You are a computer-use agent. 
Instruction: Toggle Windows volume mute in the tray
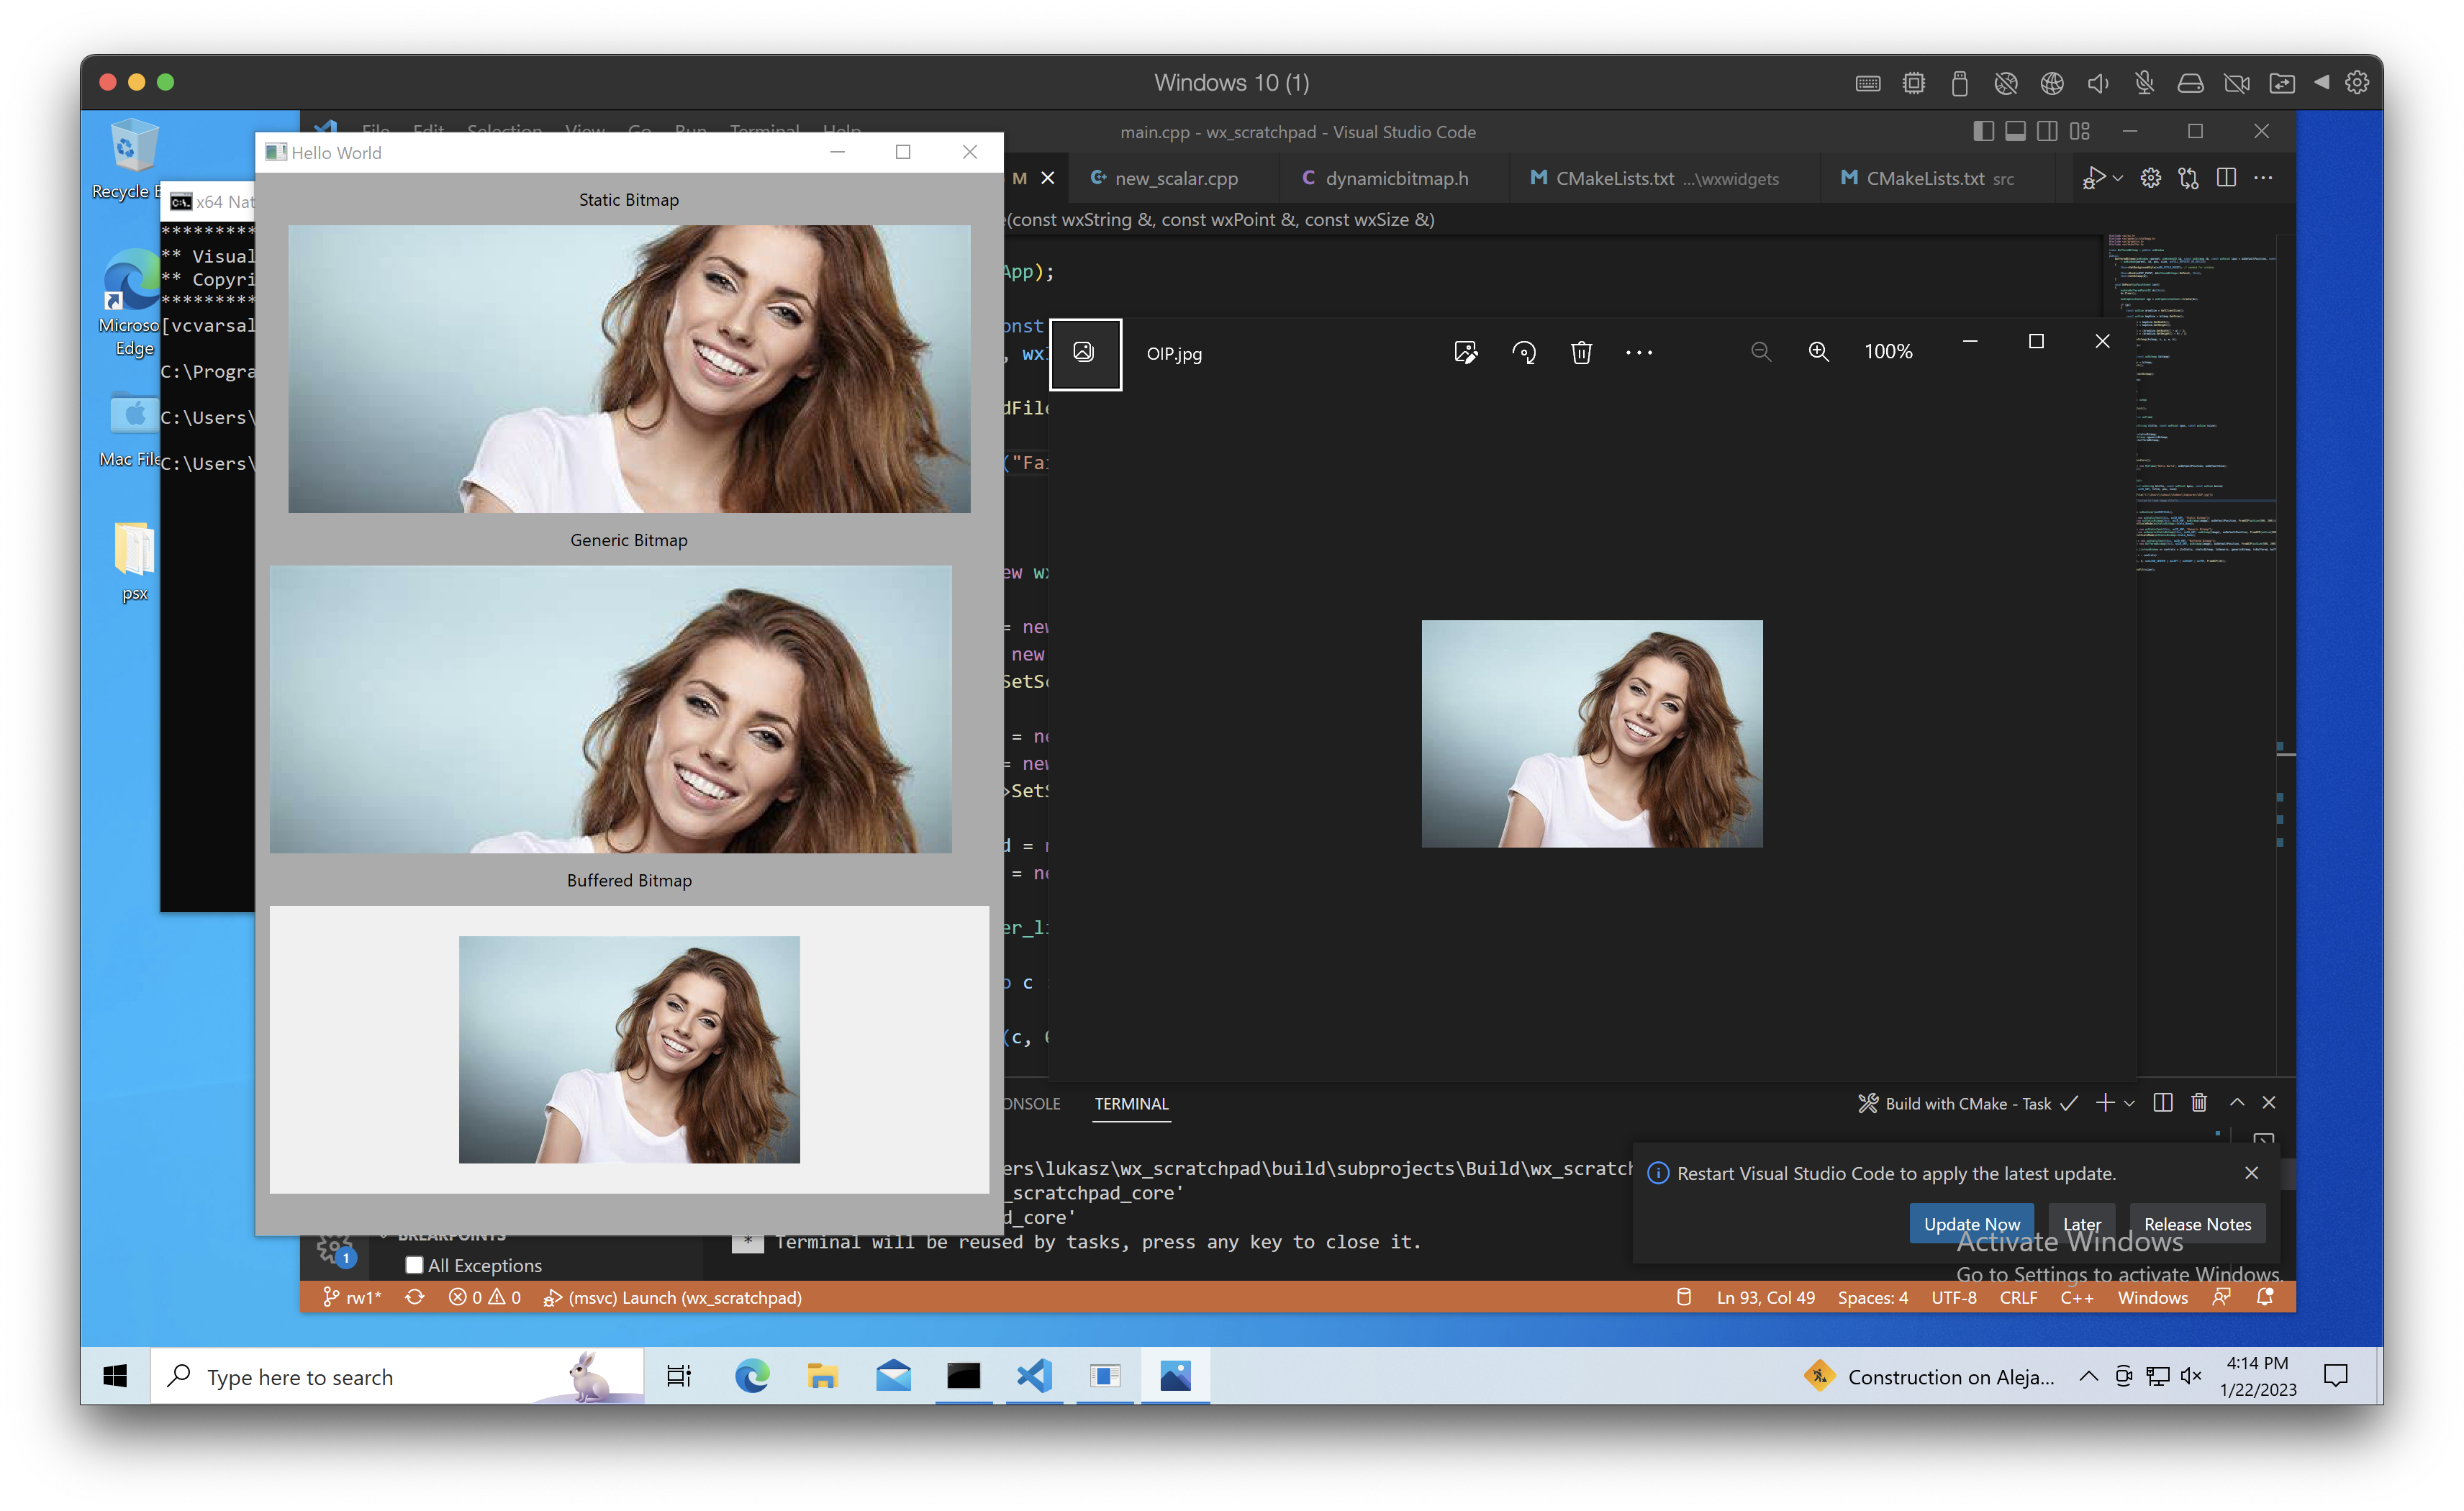[x=2190, y=1376]
